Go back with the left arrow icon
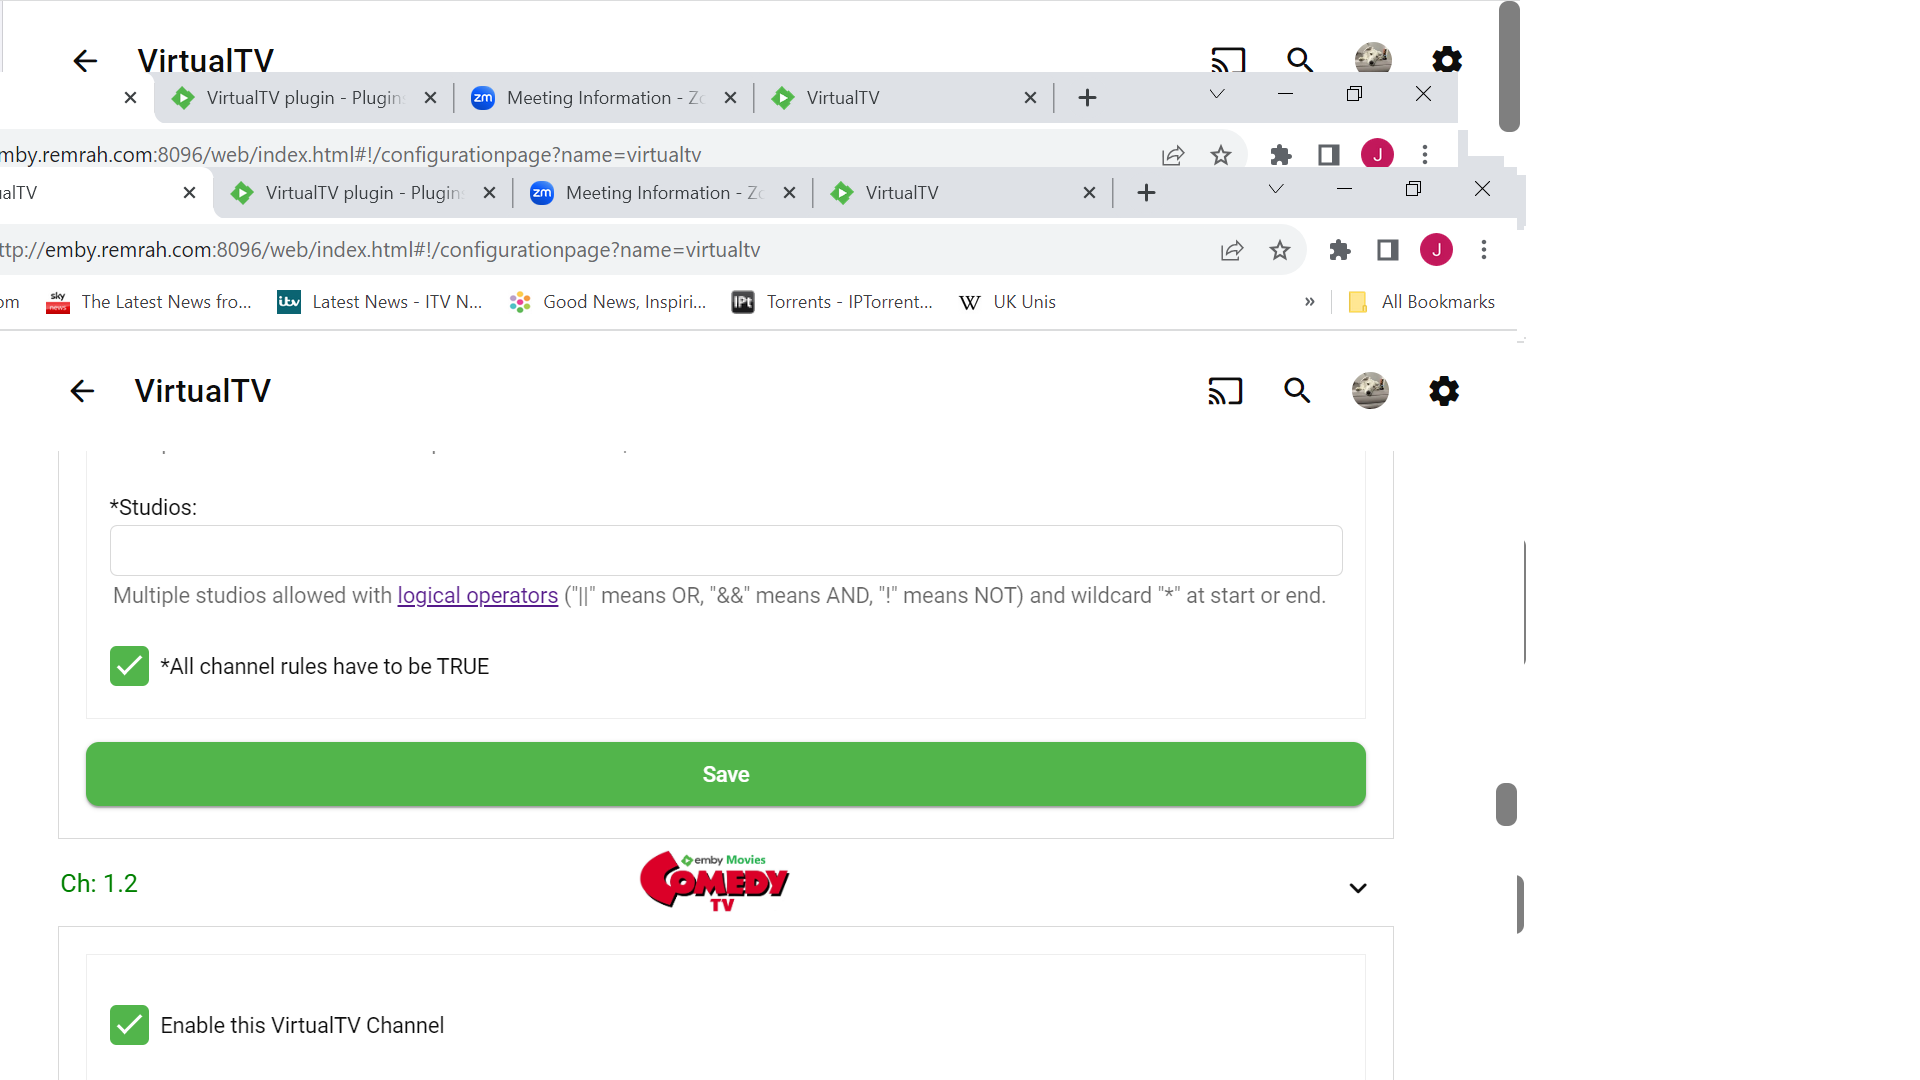 (x=82, y=391)
